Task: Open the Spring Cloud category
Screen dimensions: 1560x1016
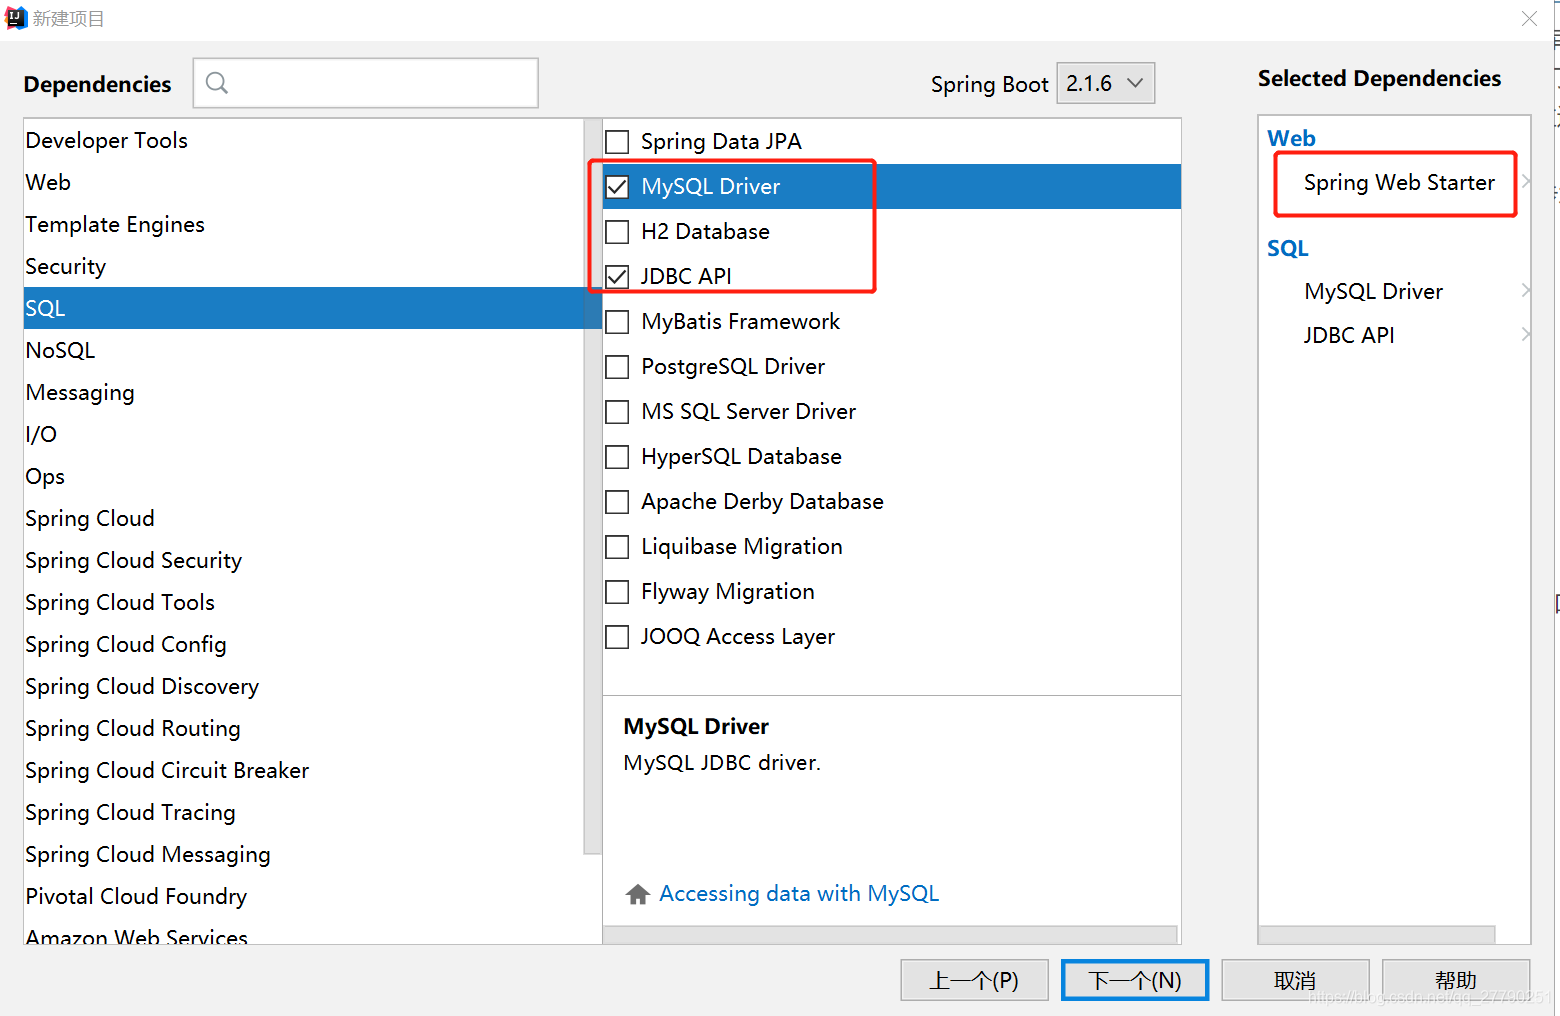Action: point(304,518)
